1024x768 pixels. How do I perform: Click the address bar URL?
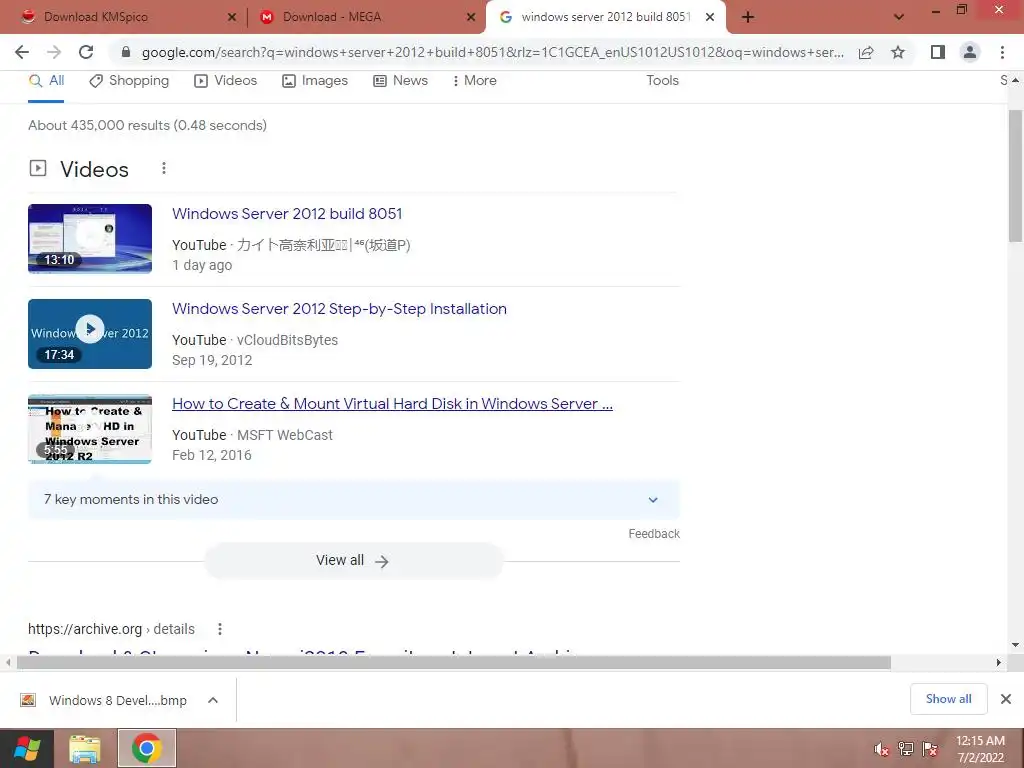(x=492, y=52)
